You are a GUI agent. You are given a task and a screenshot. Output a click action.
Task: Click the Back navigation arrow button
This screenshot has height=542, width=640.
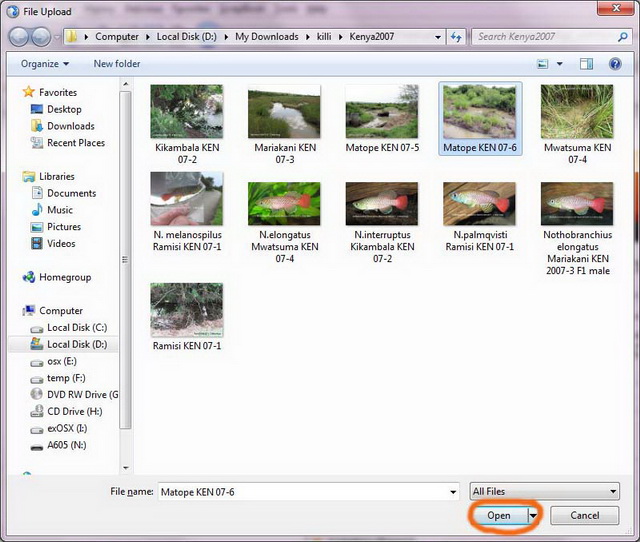(x=19, y=37)
